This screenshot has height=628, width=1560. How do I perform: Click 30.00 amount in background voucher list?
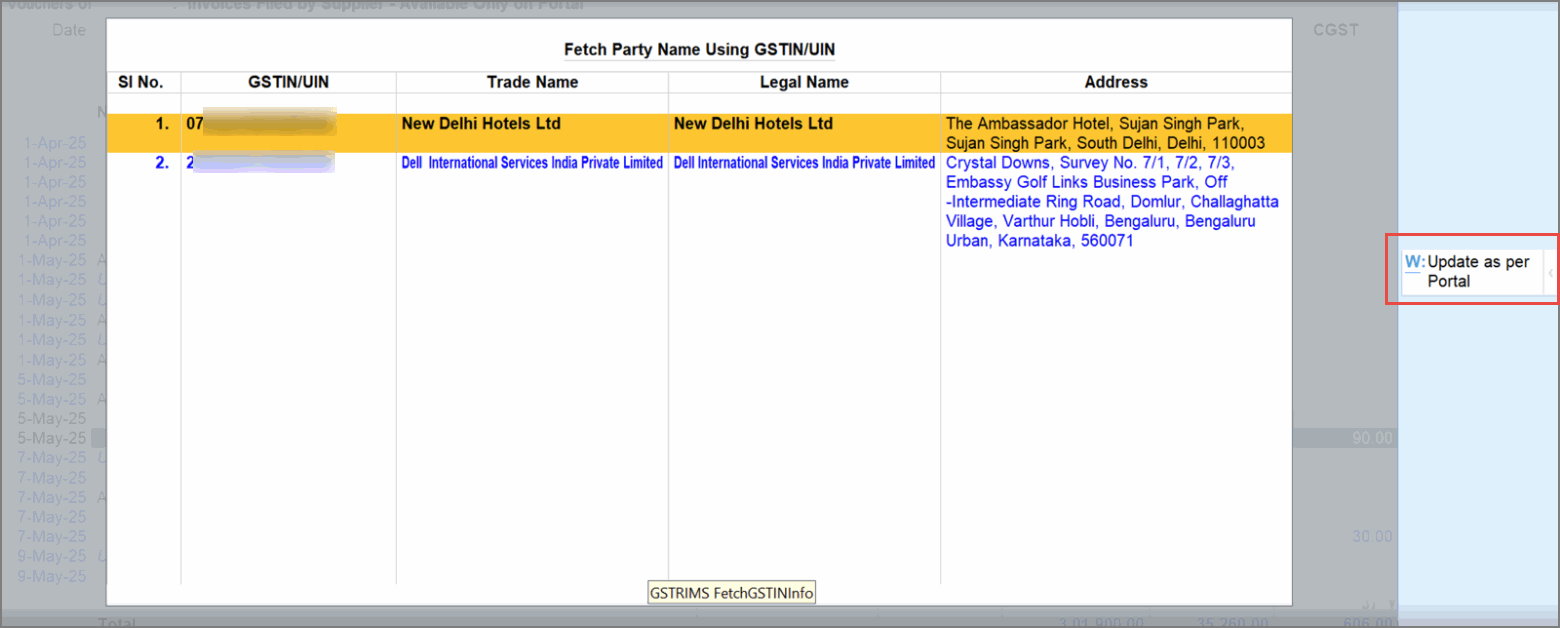click(1372, 536)
